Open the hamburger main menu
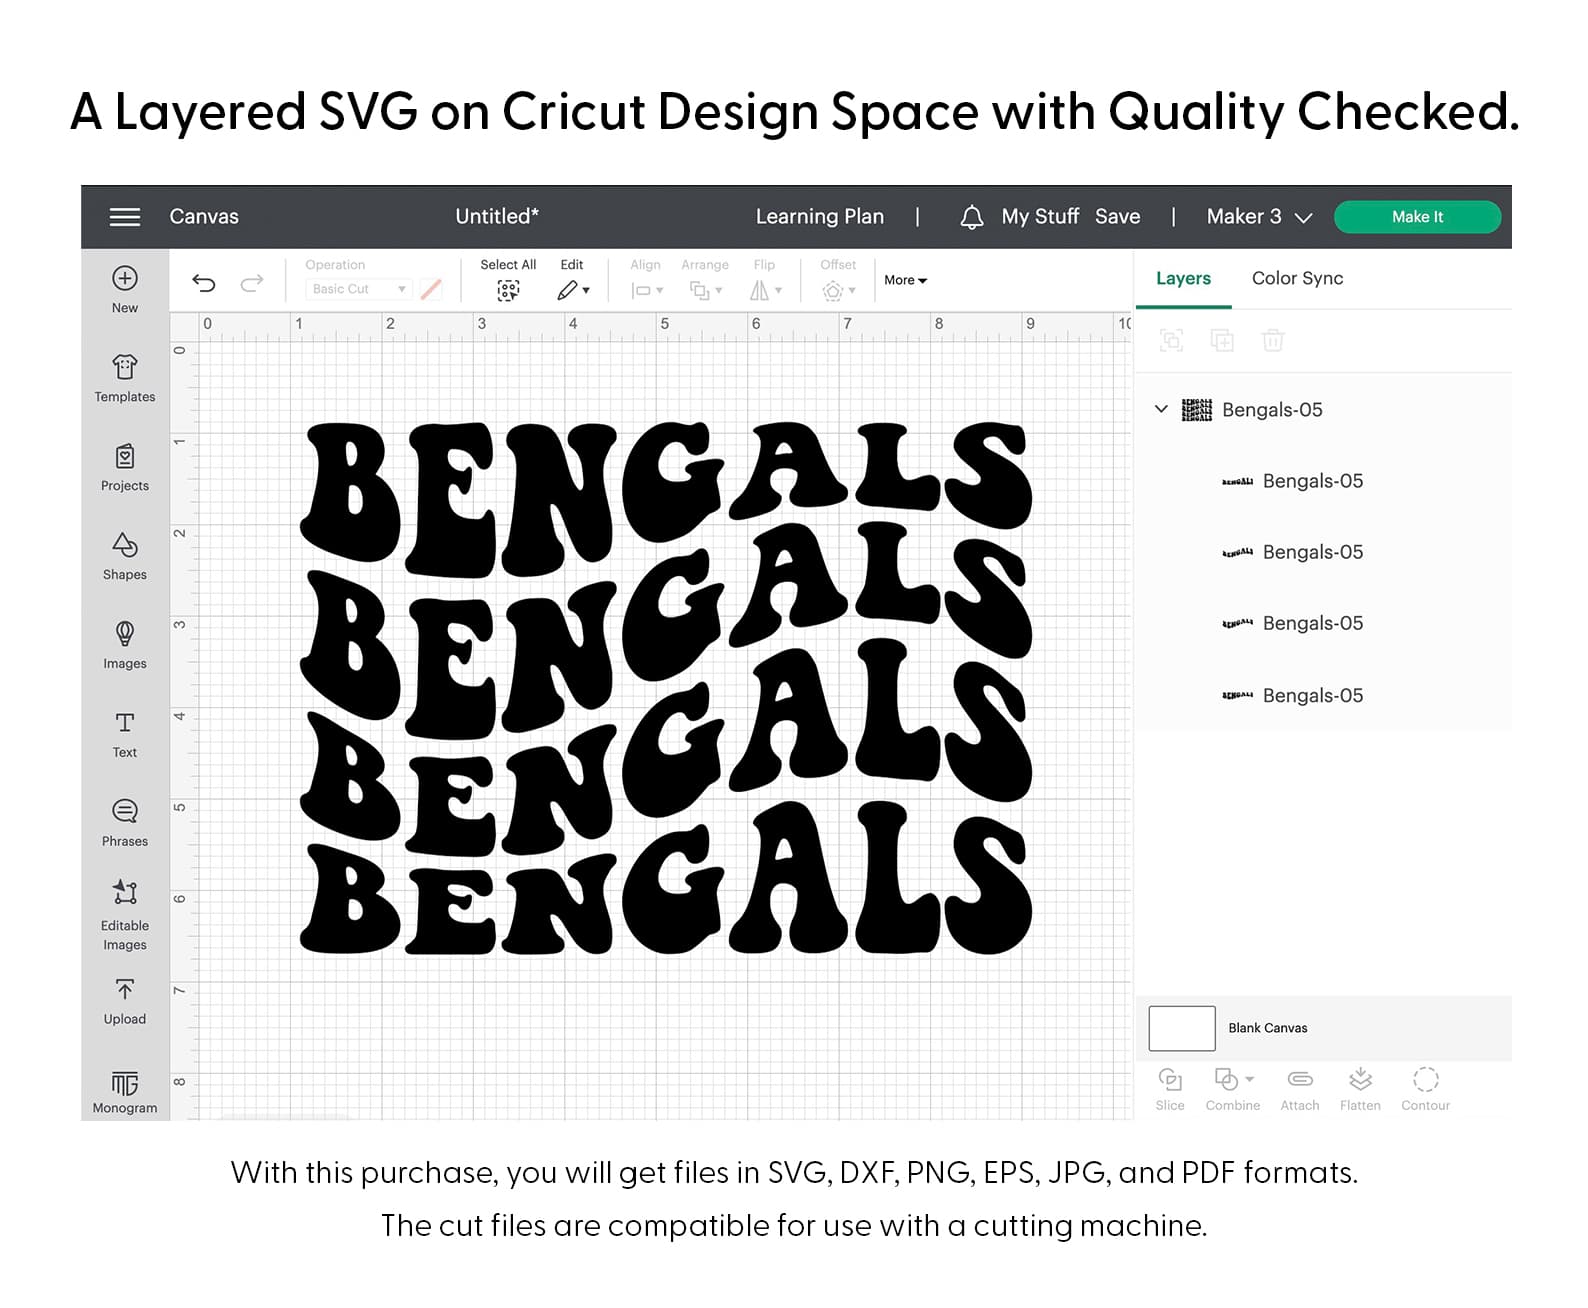 tap(125, 217)
